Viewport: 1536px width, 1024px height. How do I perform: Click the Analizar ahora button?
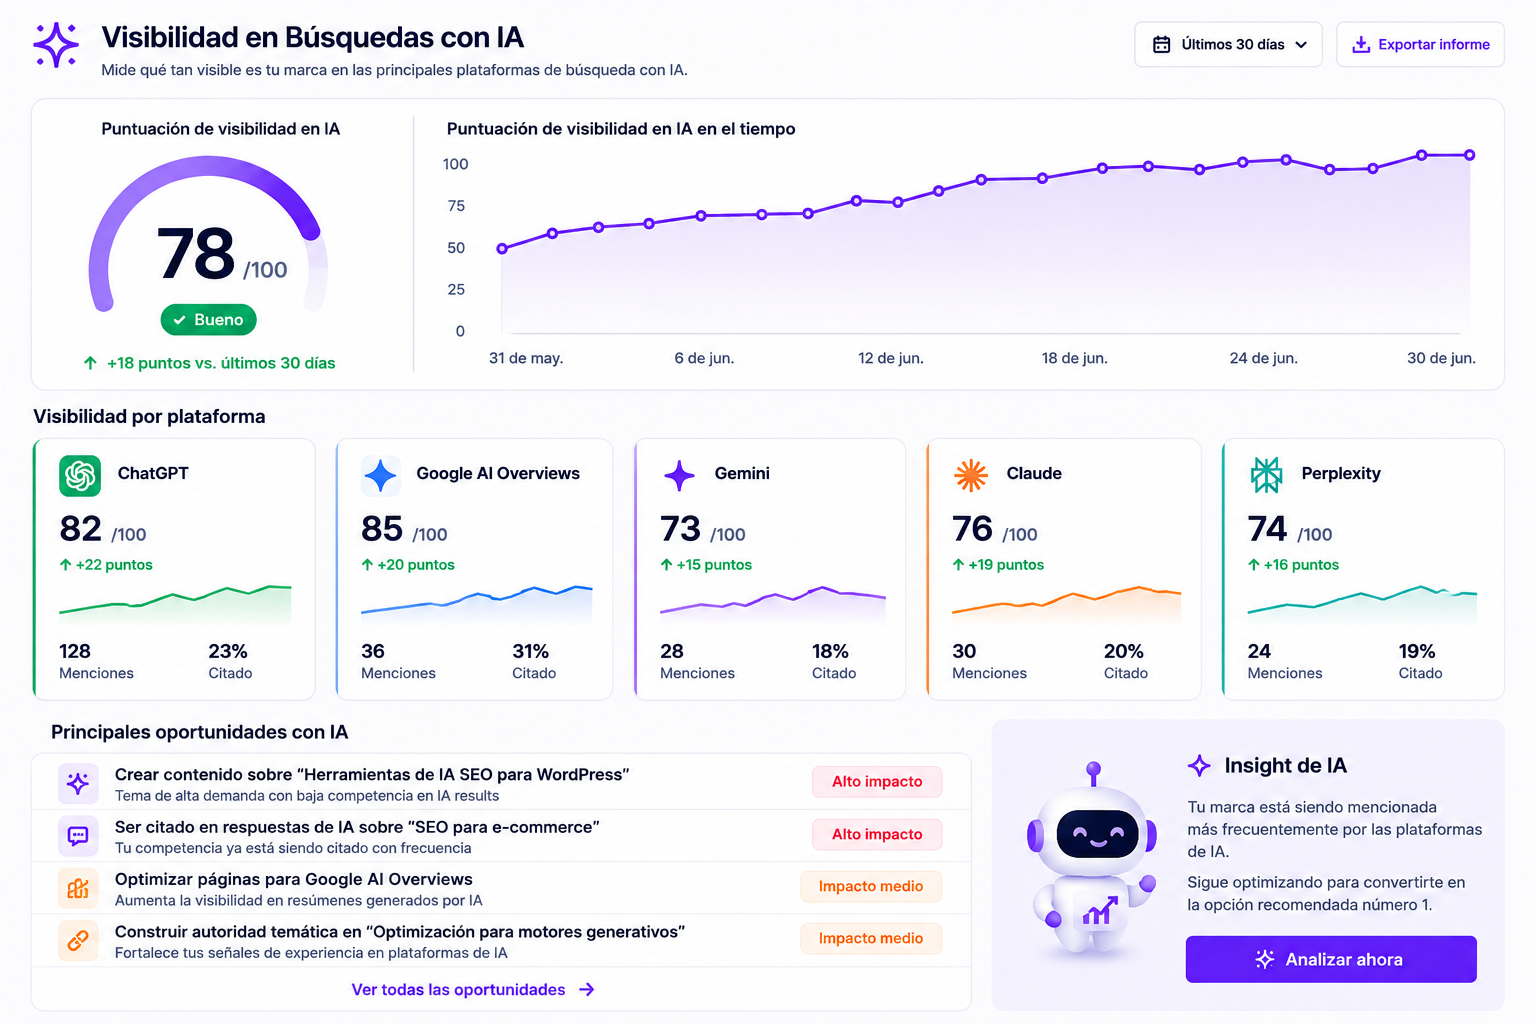(1331, 959)
